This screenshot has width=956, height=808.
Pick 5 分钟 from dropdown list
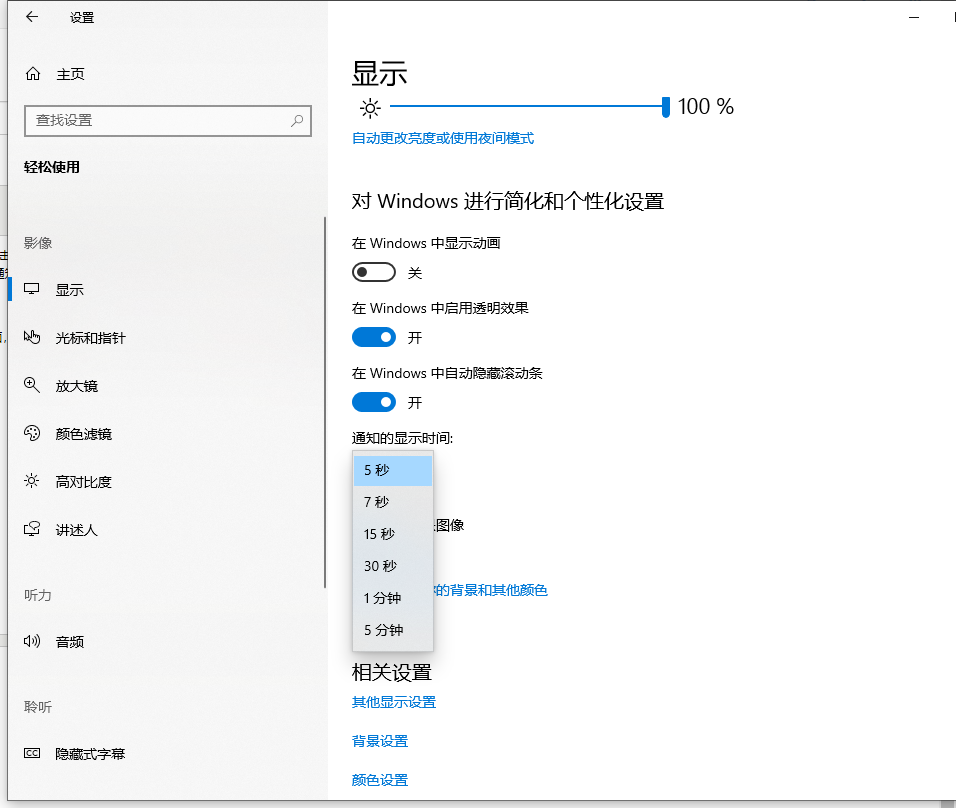[393, 630]
